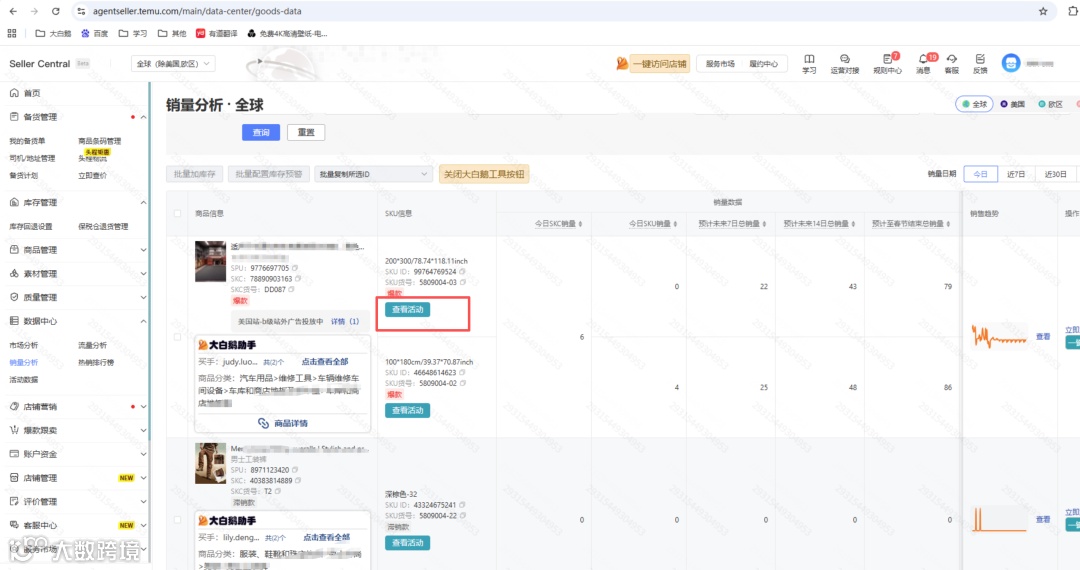Select the 近30日 sales date tab
1080x570 pixels.
[x=1055, y=174]
